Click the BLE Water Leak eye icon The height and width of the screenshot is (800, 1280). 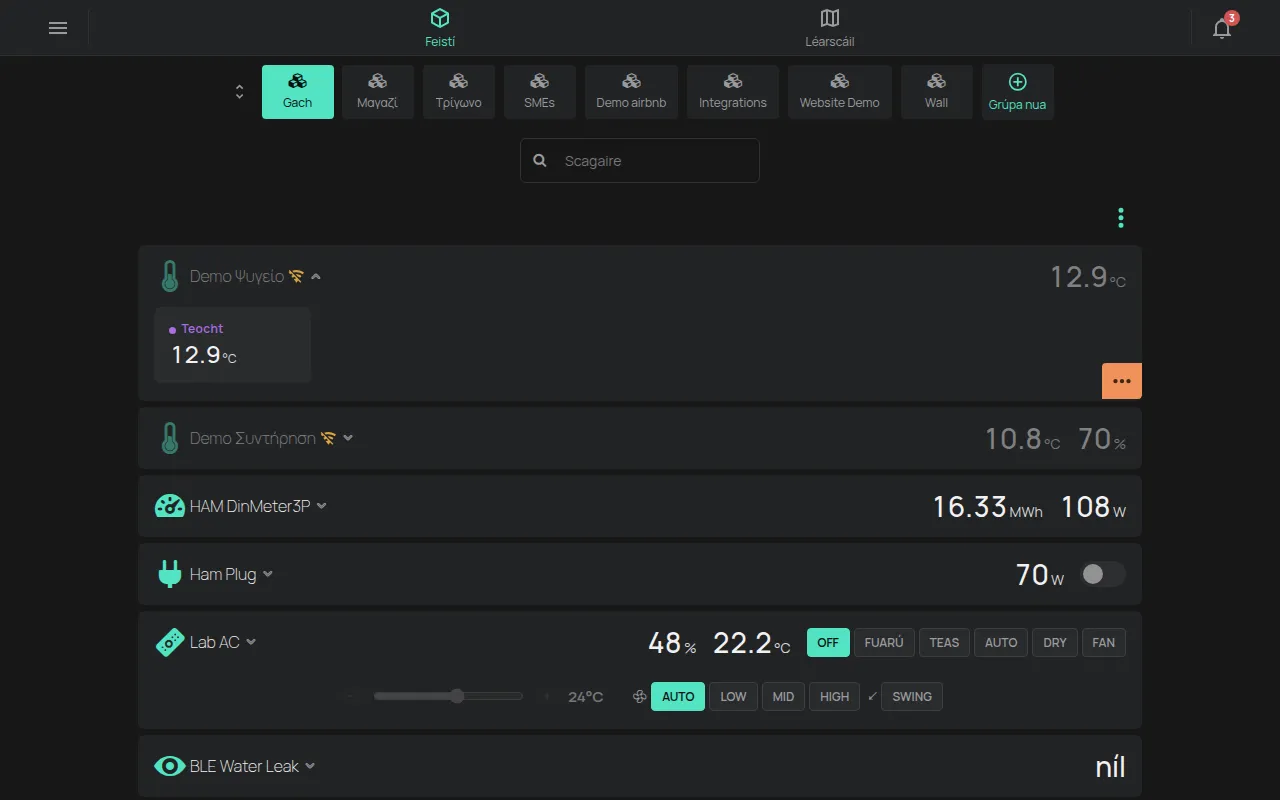[170, 766]
